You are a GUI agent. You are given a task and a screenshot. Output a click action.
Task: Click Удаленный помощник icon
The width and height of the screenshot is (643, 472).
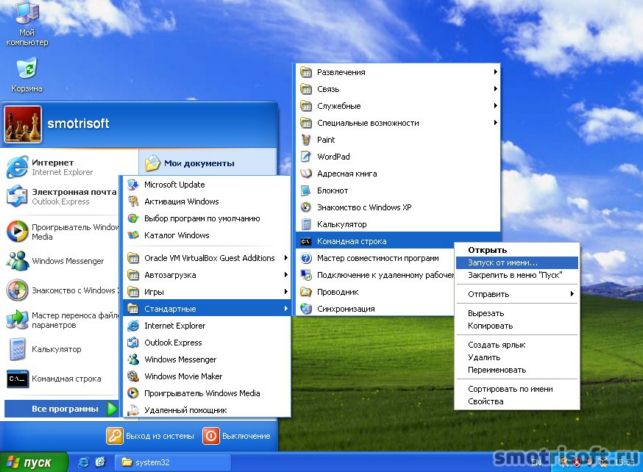click(x=133, y=410)
